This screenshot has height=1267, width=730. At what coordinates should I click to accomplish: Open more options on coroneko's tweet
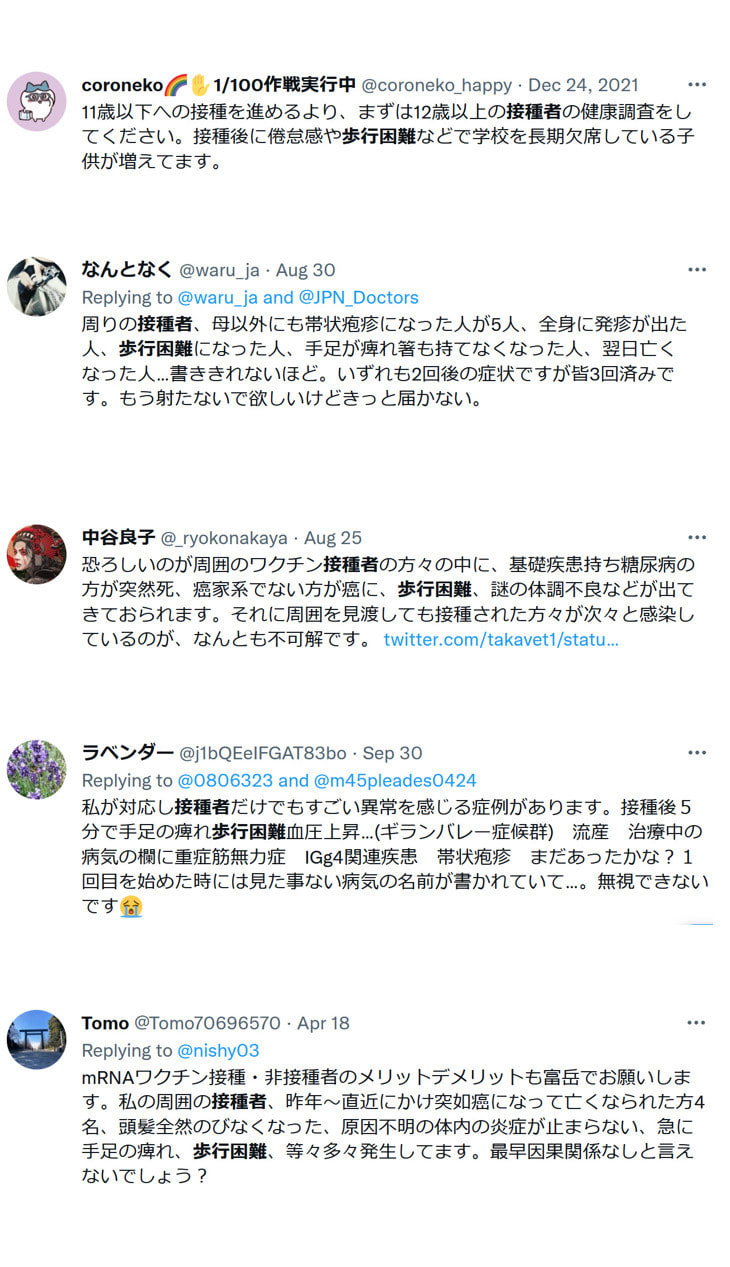[x=697, y=85]
